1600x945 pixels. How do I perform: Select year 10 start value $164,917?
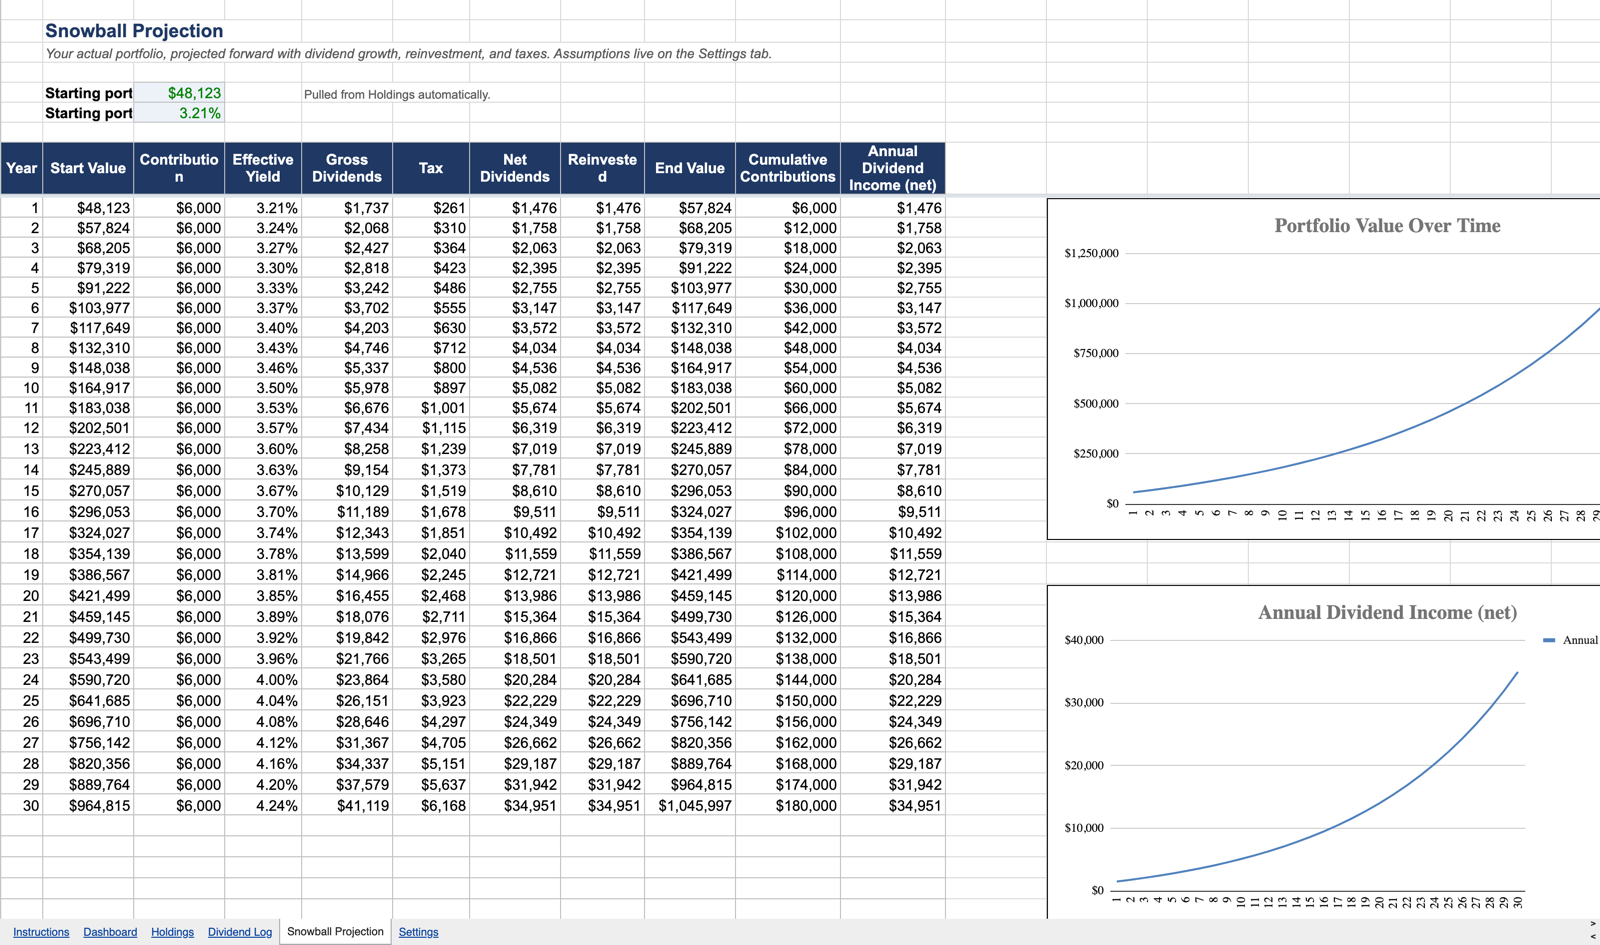pyautogui.click(x=88, y=388)
